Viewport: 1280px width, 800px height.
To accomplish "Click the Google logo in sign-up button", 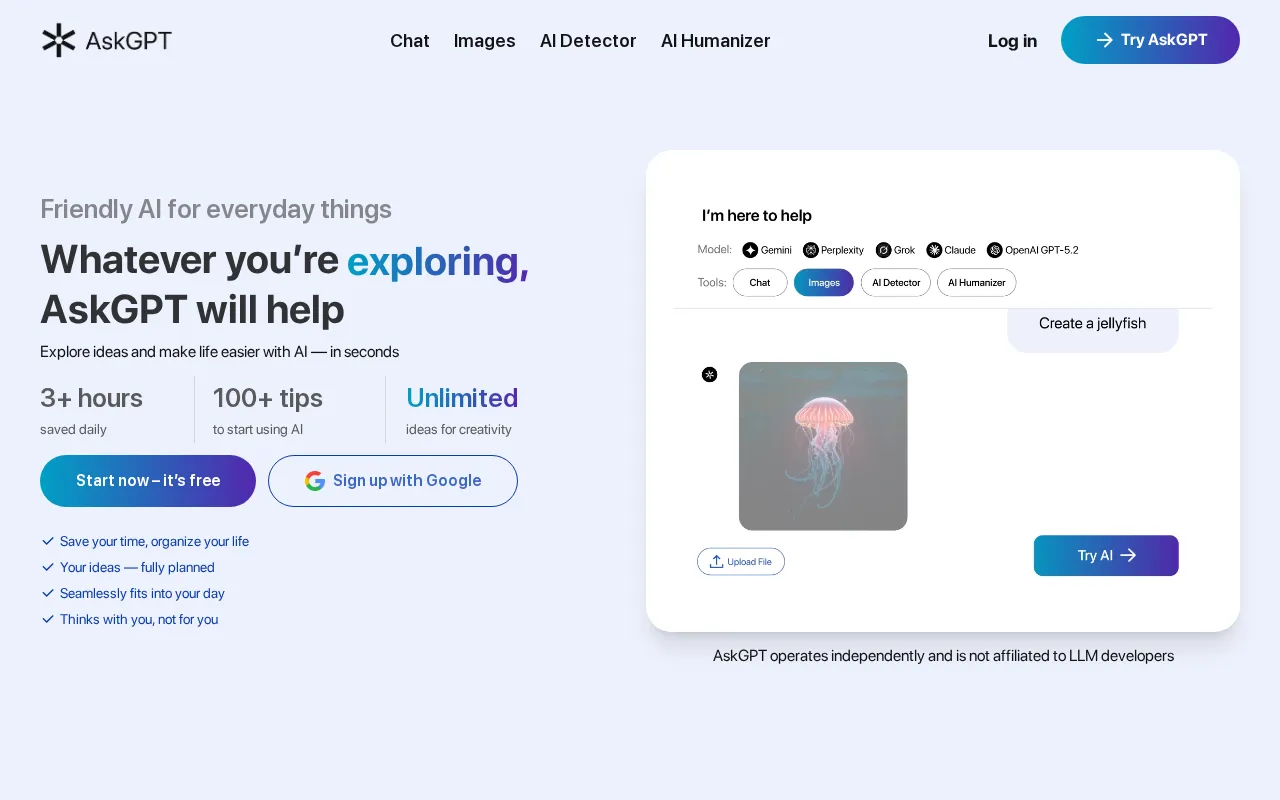I will pos(315,481).
